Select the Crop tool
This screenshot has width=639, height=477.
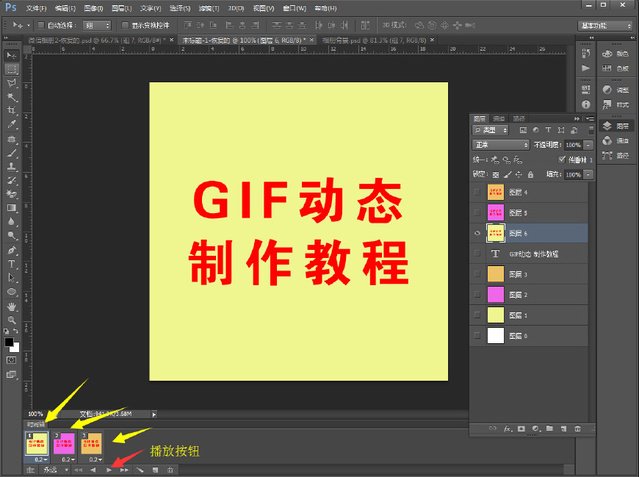pos(11,110)
